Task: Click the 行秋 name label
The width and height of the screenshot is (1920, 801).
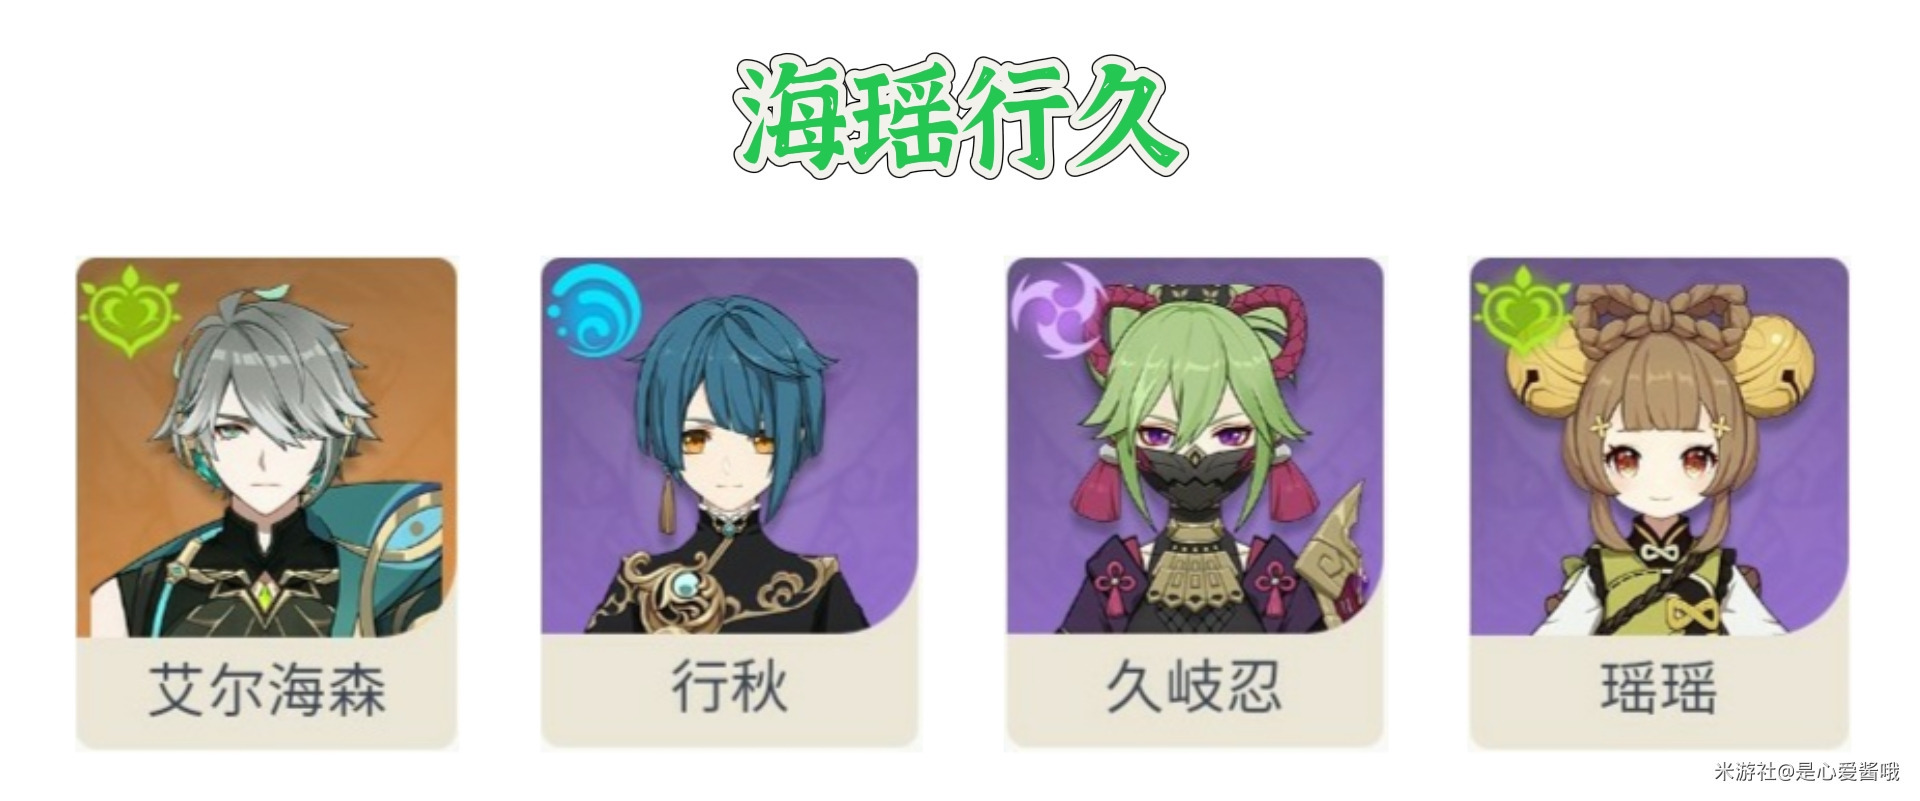Action: coord(730,687)
